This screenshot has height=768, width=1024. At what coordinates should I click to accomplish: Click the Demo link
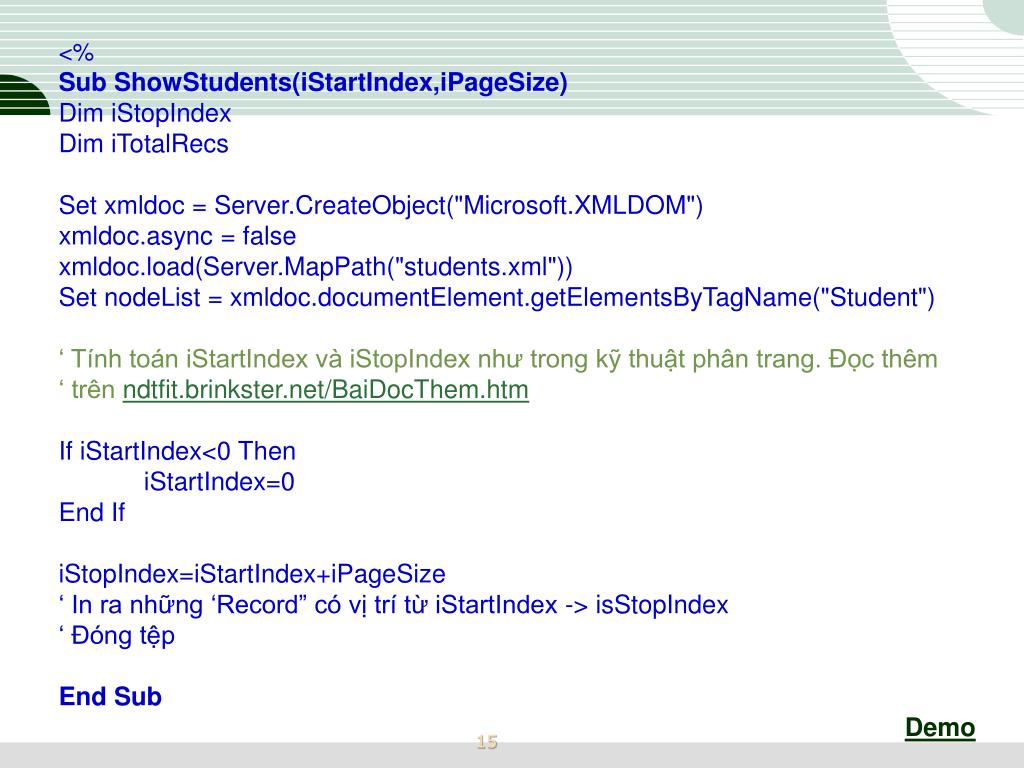pos(940,728)
